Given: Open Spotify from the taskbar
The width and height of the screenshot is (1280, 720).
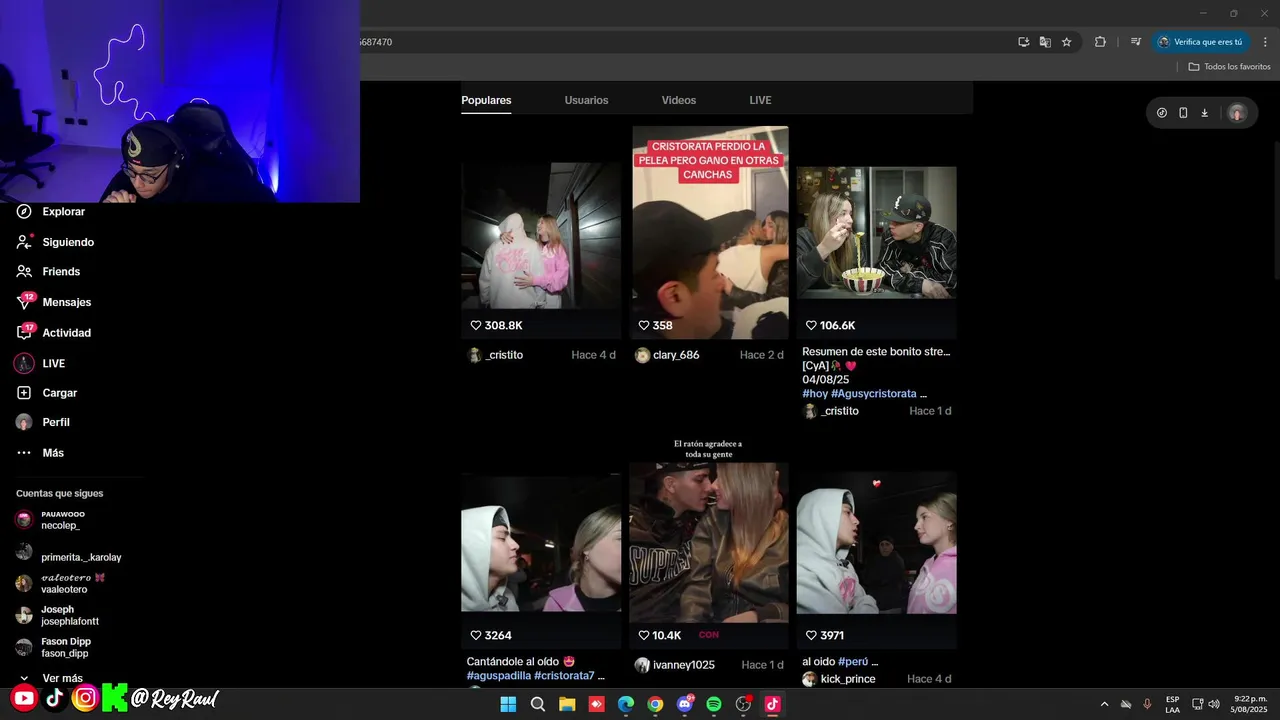Looking at the screenshot, I should (714, 704).
